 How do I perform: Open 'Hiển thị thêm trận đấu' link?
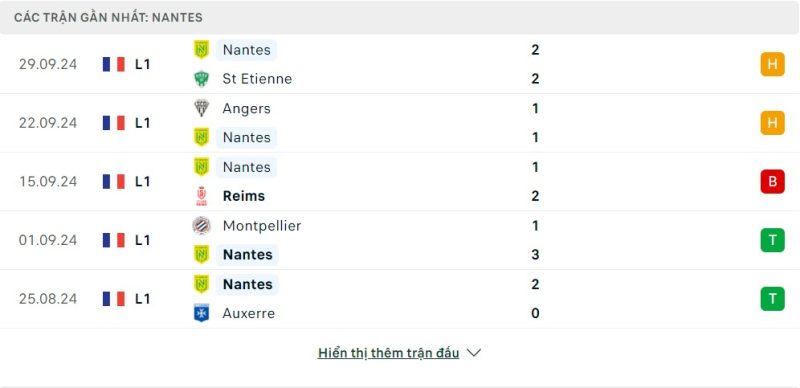pos(388,353)
